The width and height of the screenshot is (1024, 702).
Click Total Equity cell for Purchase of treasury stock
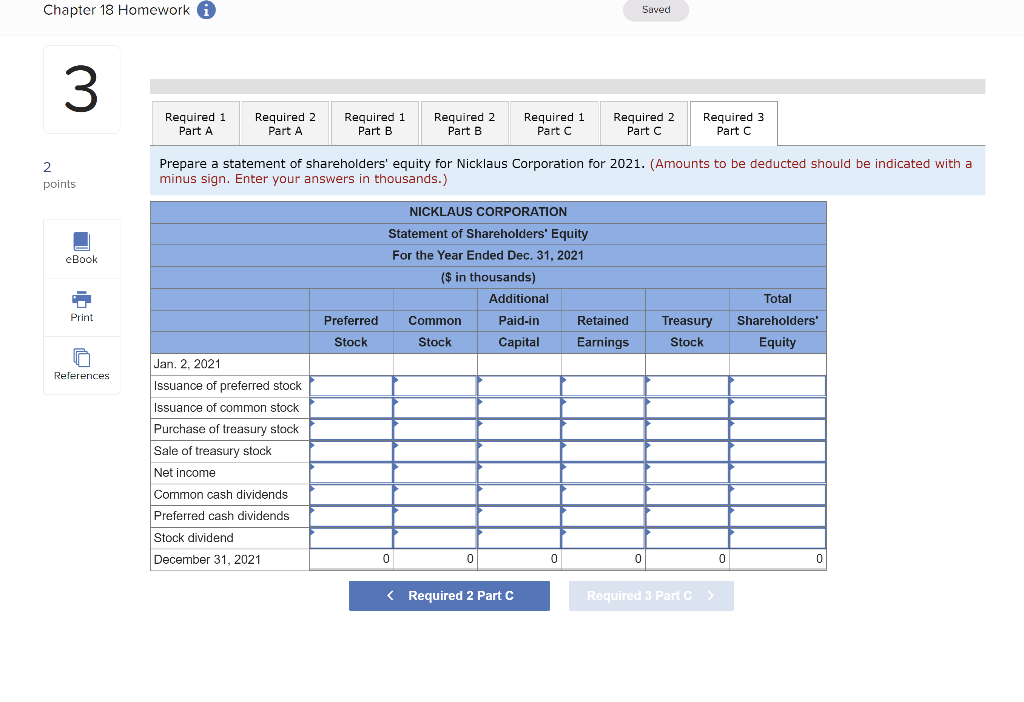tap(777, 429)
